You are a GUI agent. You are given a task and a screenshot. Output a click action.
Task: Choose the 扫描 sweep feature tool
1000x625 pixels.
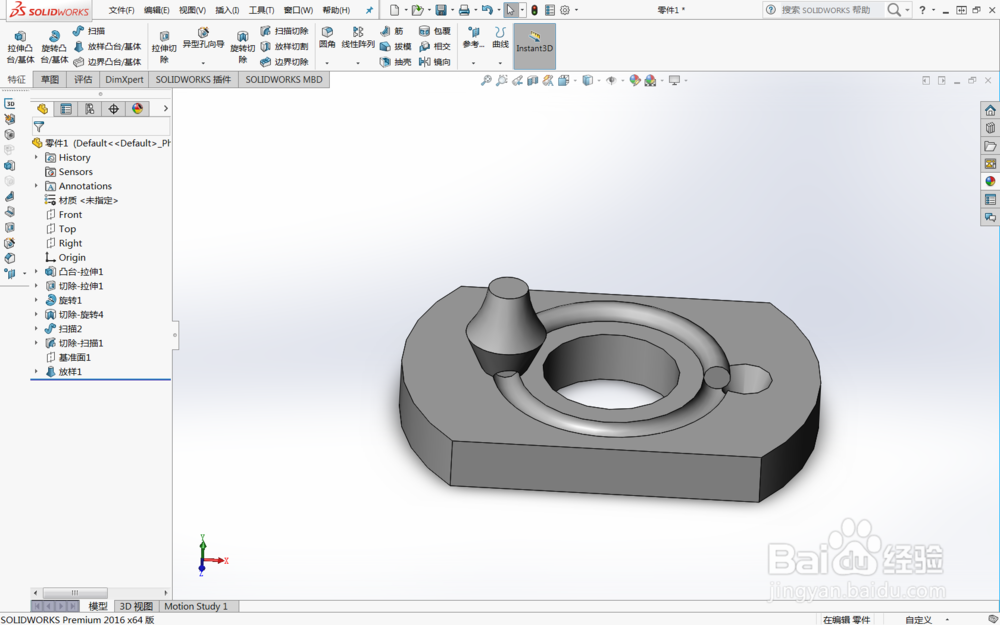tap(89, 31)
